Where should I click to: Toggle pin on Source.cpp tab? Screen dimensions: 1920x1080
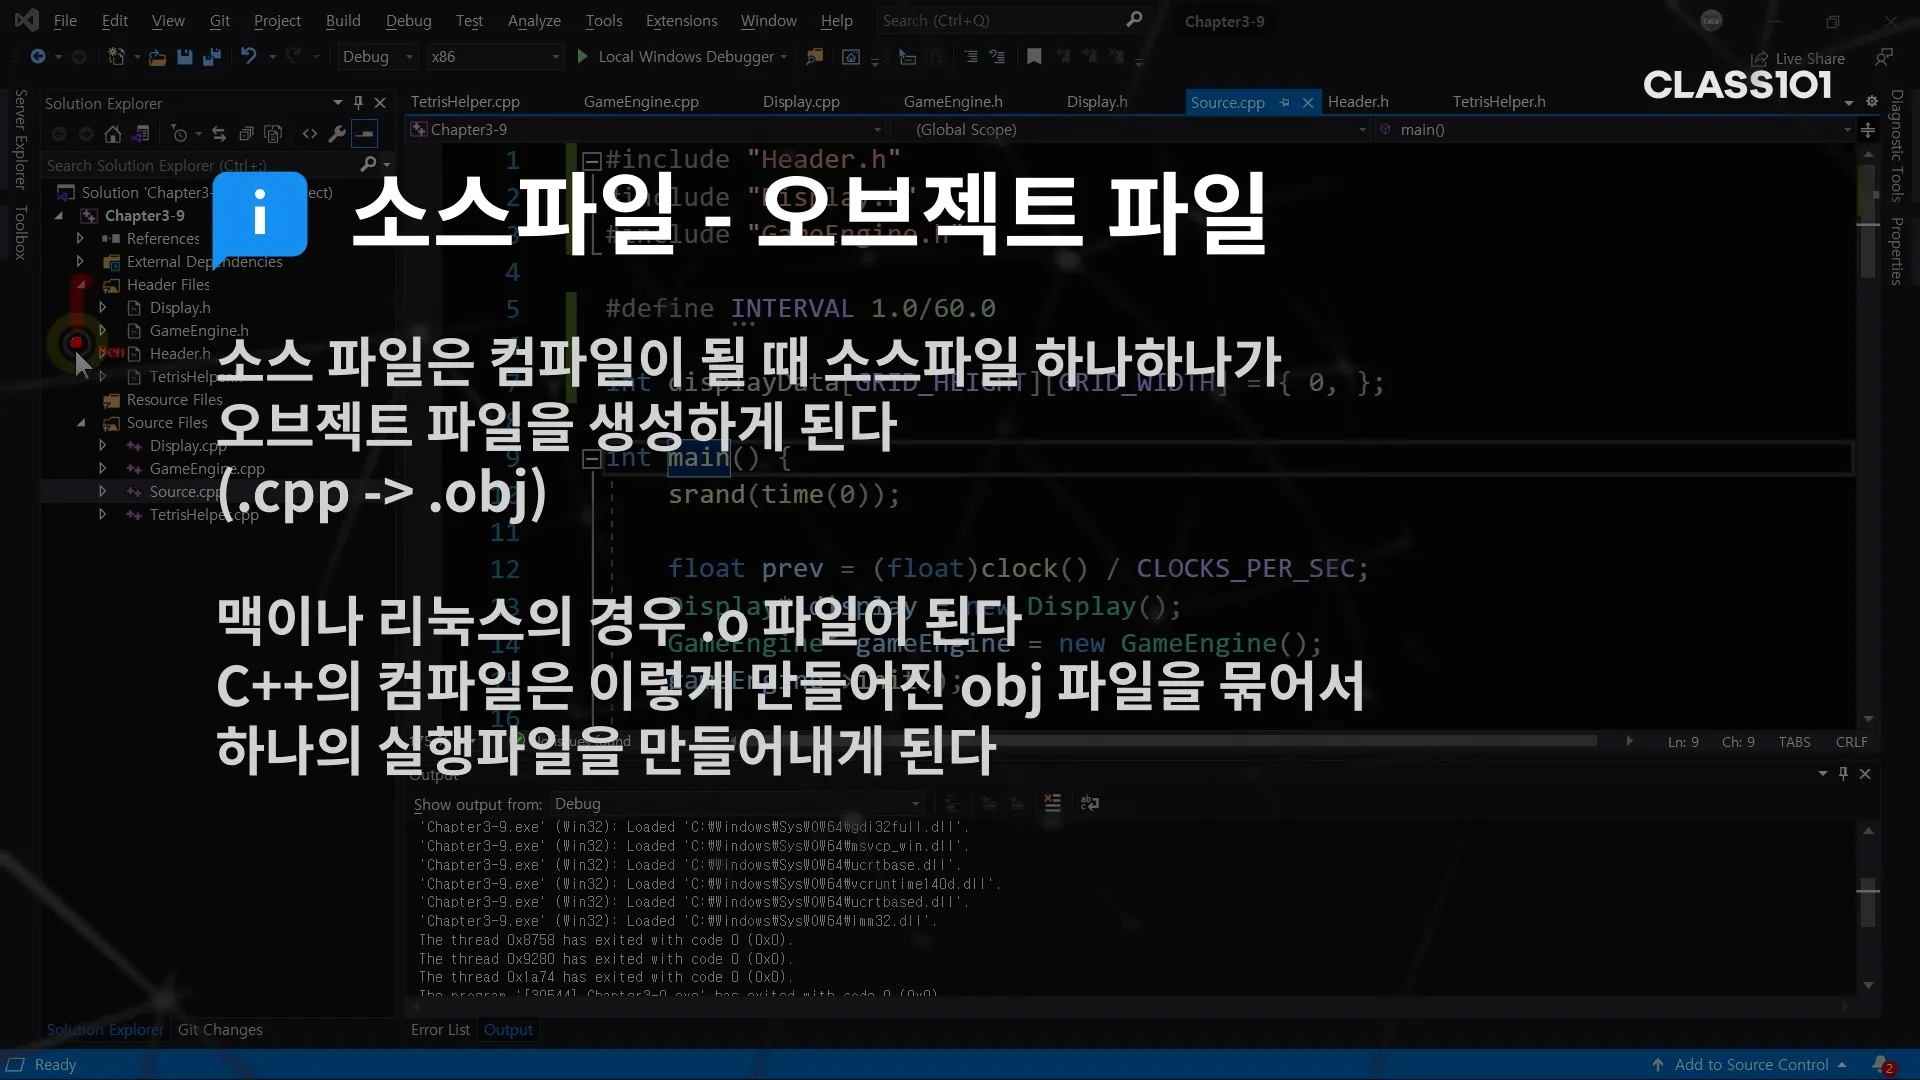pos(1284,102)
